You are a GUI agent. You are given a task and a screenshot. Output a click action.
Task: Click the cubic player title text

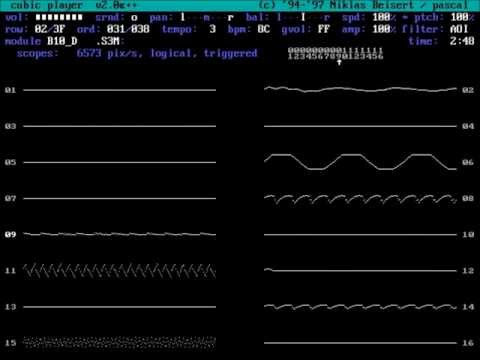[47, 5]
